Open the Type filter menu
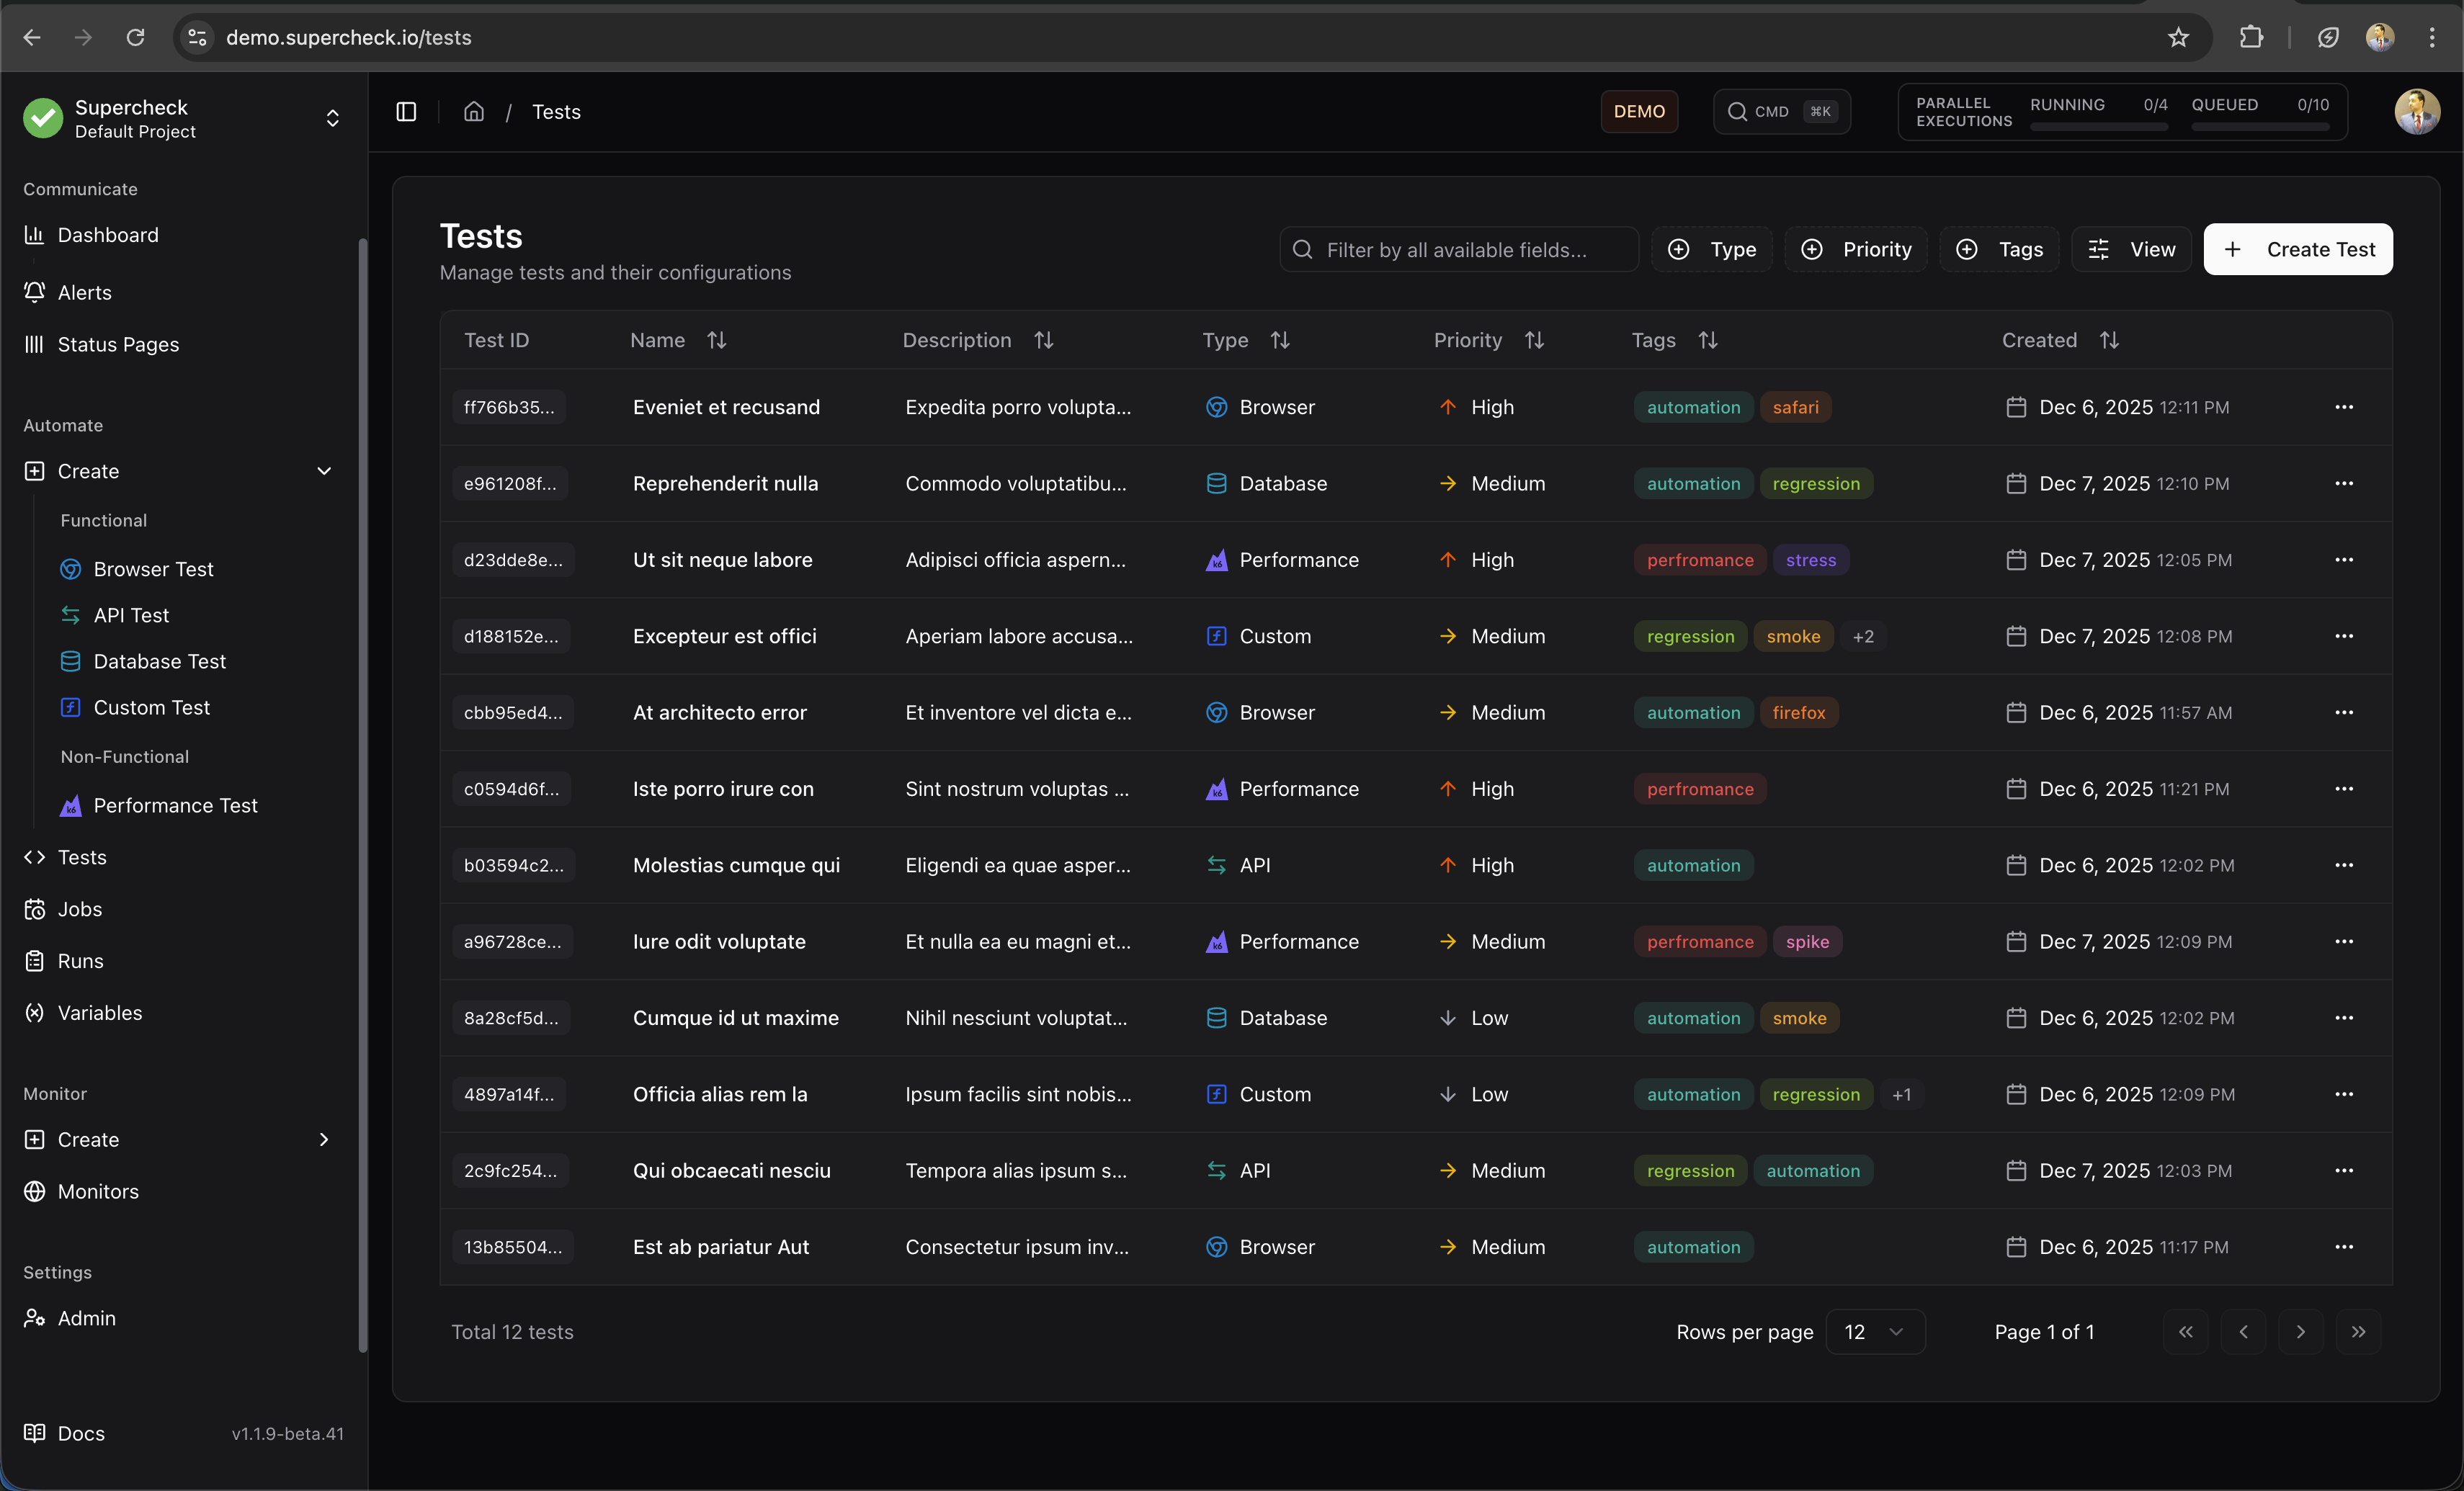 [1712, 249]
